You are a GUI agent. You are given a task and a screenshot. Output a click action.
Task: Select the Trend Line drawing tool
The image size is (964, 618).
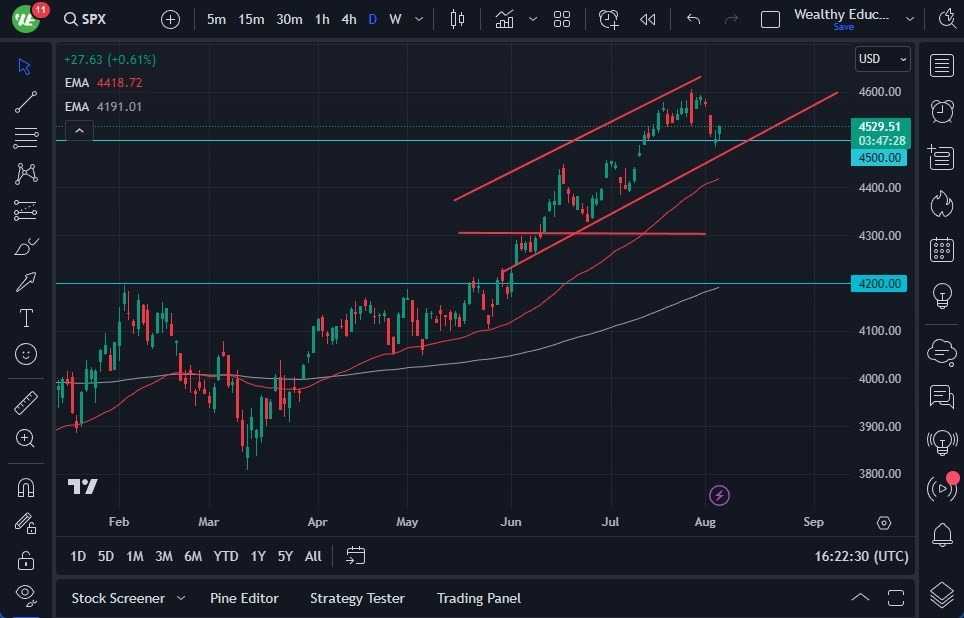[x=25, y=101]
